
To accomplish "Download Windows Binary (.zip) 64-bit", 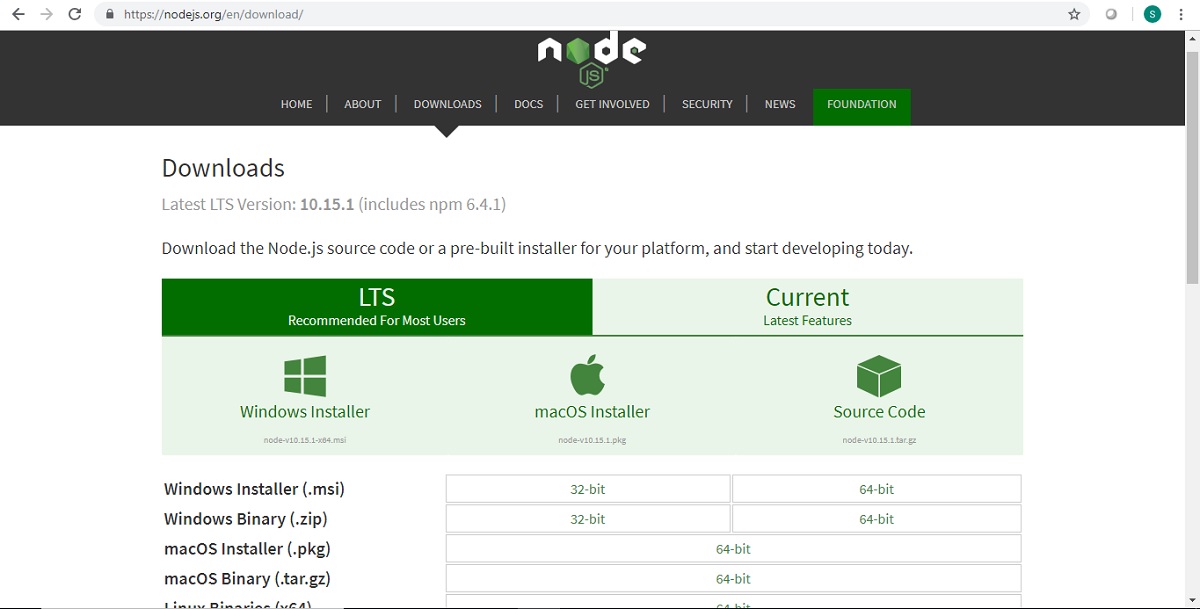I will point(877,519).
